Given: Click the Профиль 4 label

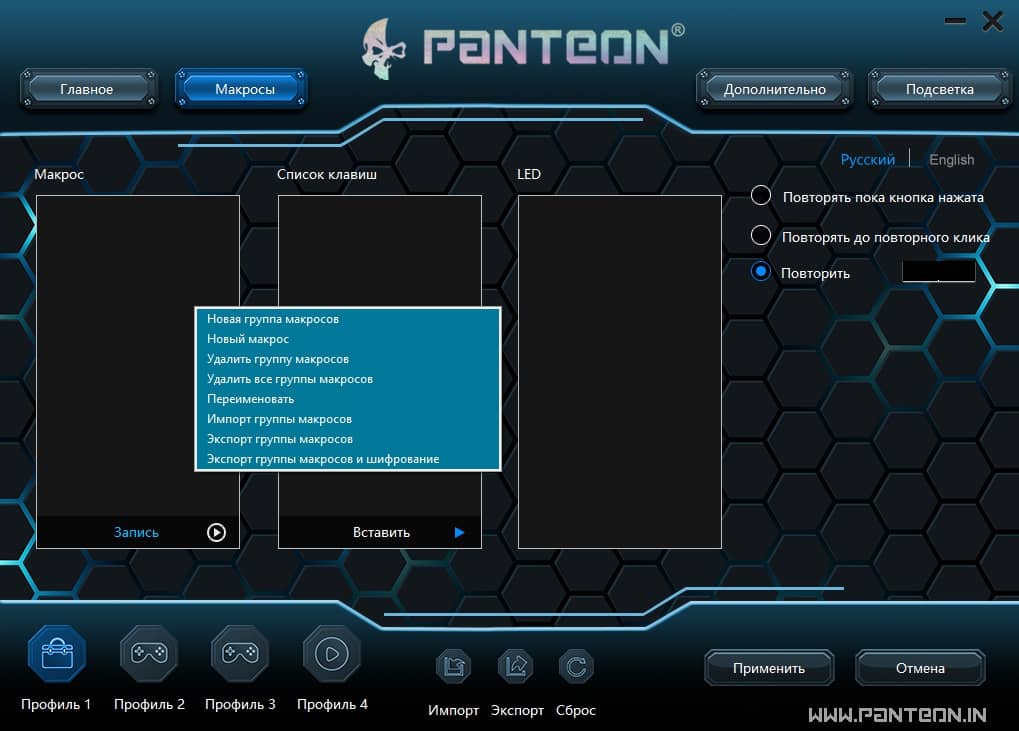Looking at the screenshot, I should tap(332, 704).
